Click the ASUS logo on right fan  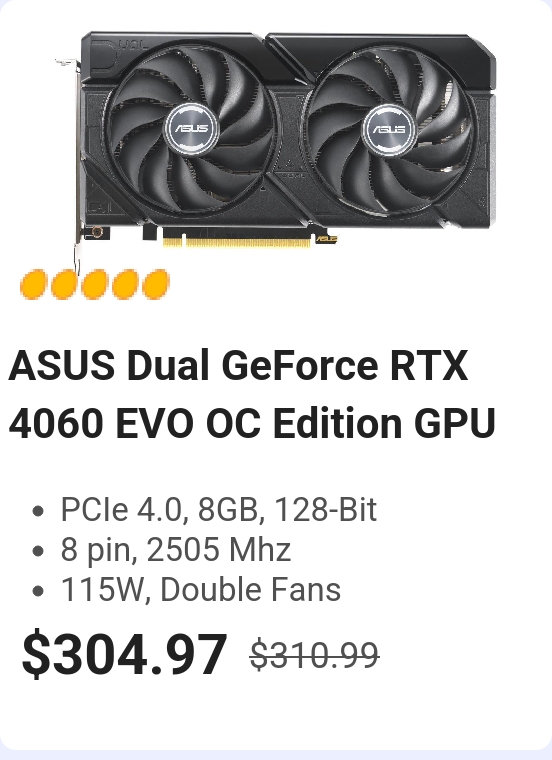coord(390,129)
